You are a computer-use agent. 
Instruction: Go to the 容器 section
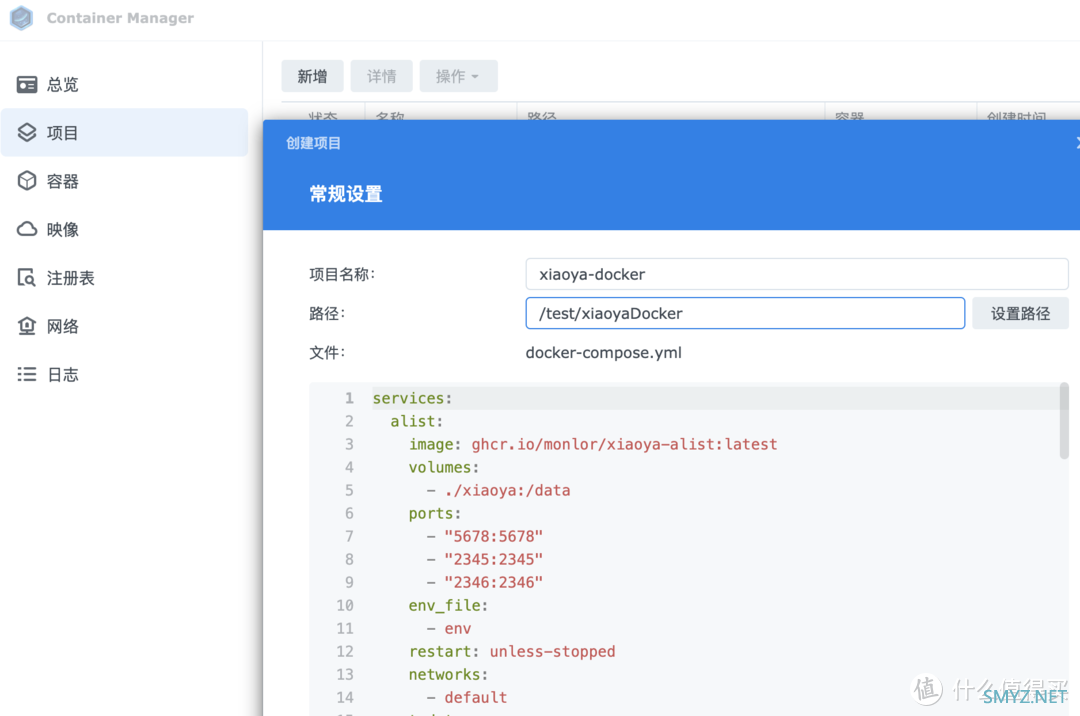(124, 181)
